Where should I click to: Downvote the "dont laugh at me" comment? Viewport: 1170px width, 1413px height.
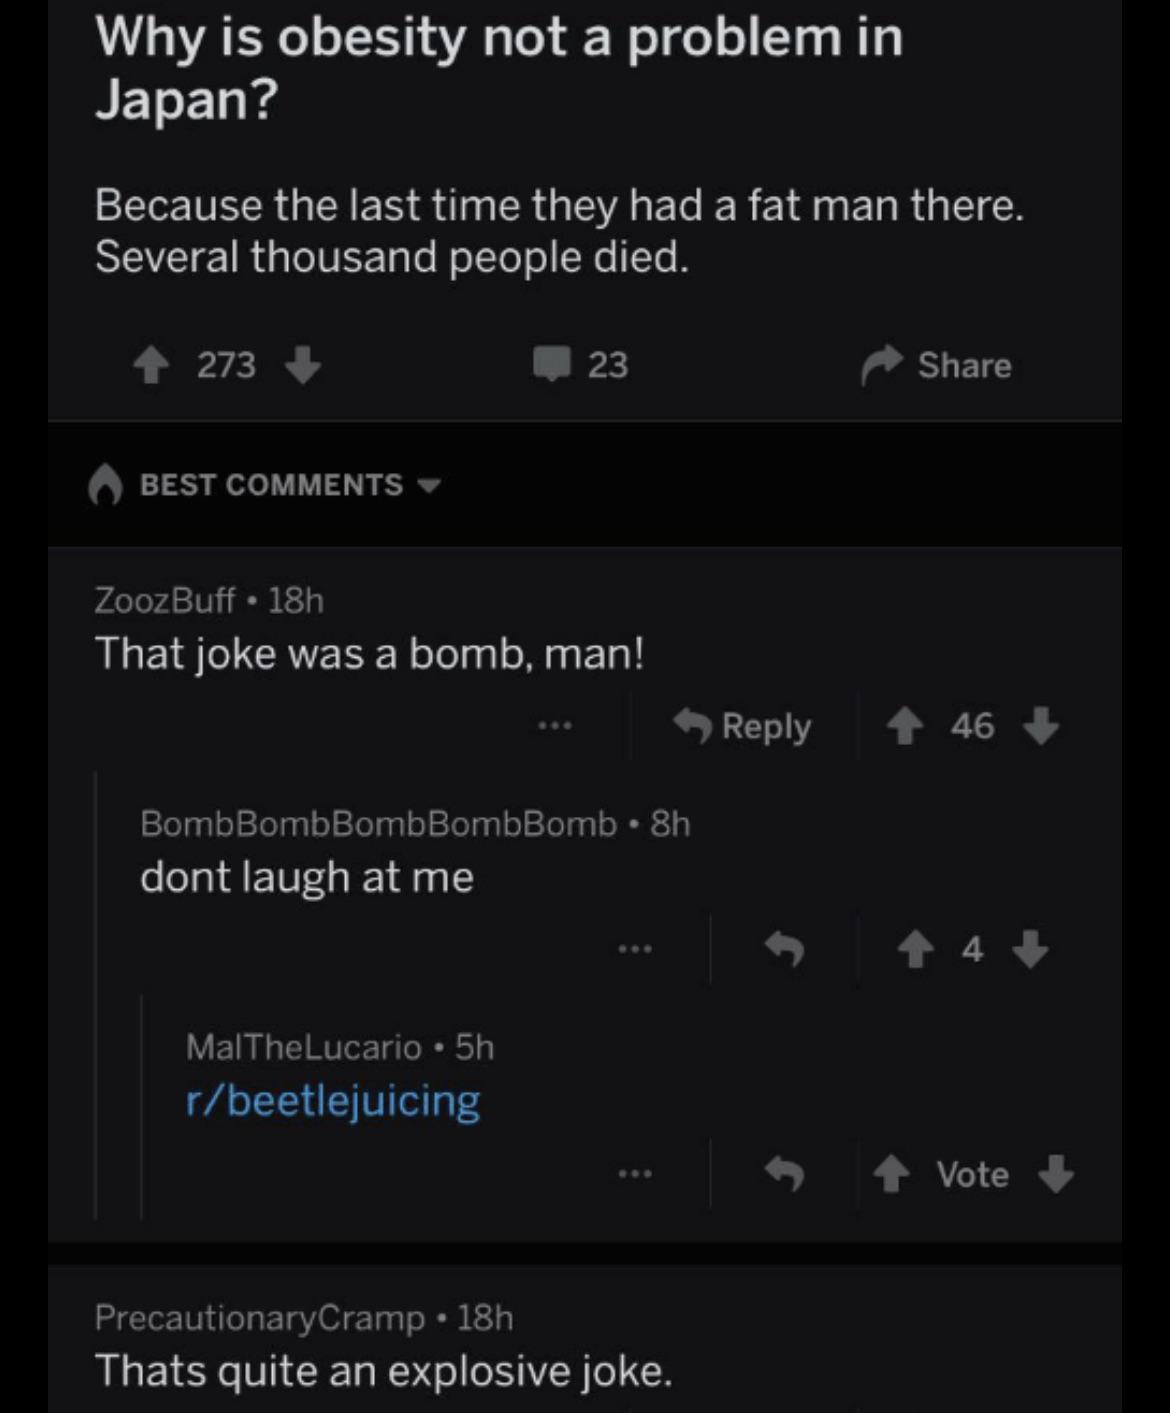(x=1030, y=948)
